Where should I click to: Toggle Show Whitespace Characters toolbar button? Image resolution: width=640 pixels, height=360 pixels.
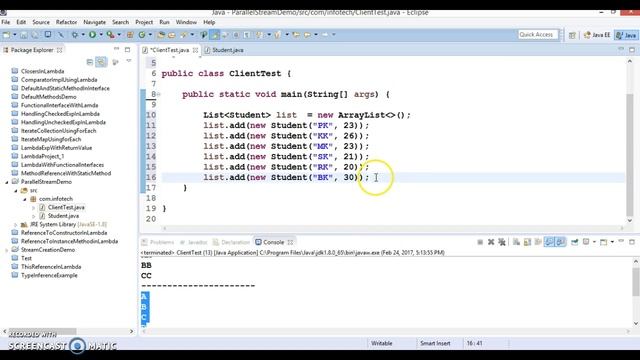click(x=247, y=35)
